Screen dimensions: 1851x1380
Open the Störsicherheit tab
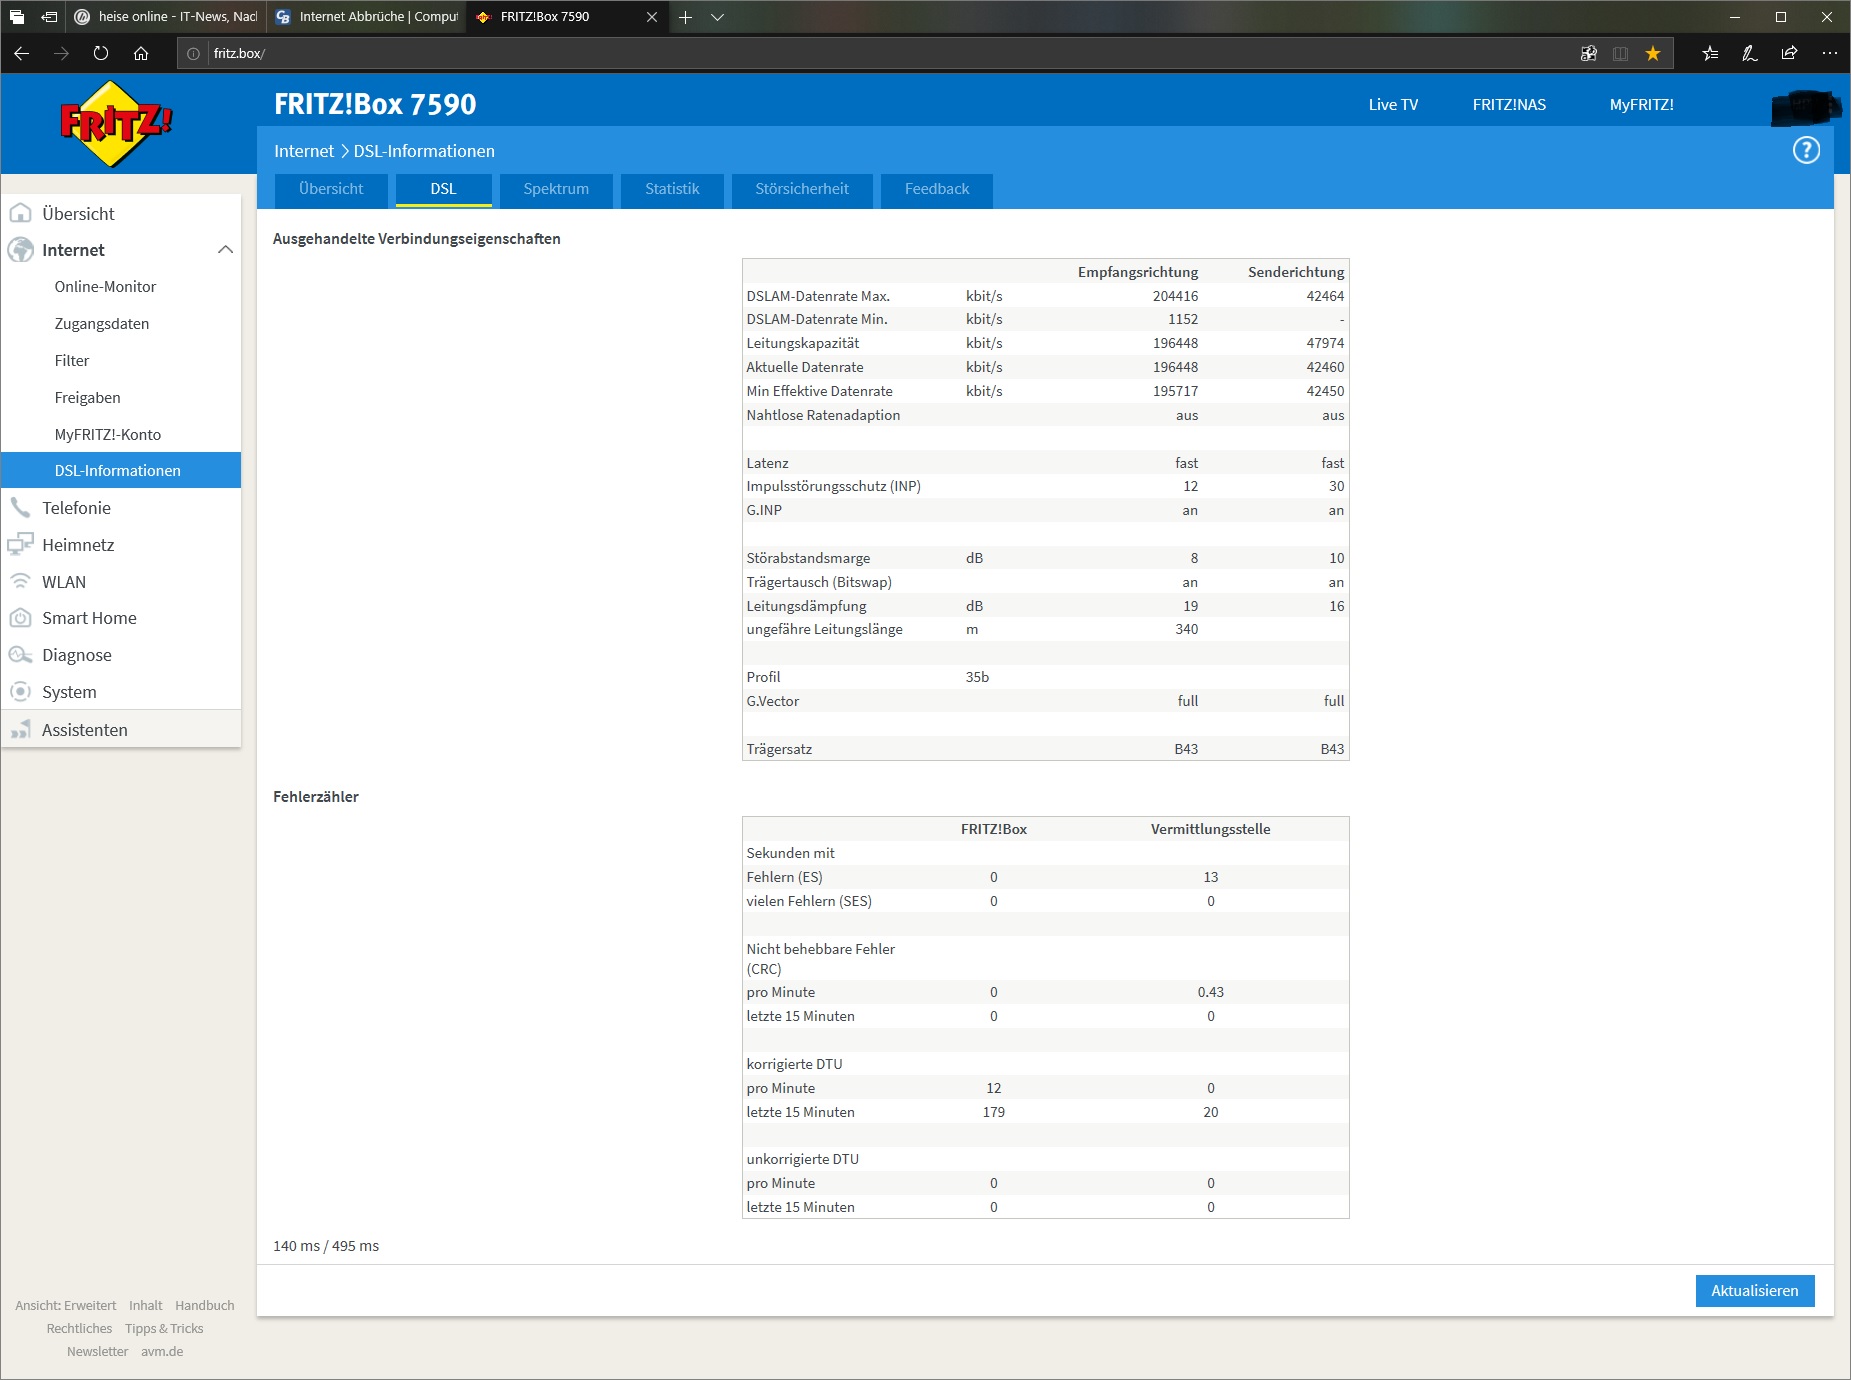point(802,189)
